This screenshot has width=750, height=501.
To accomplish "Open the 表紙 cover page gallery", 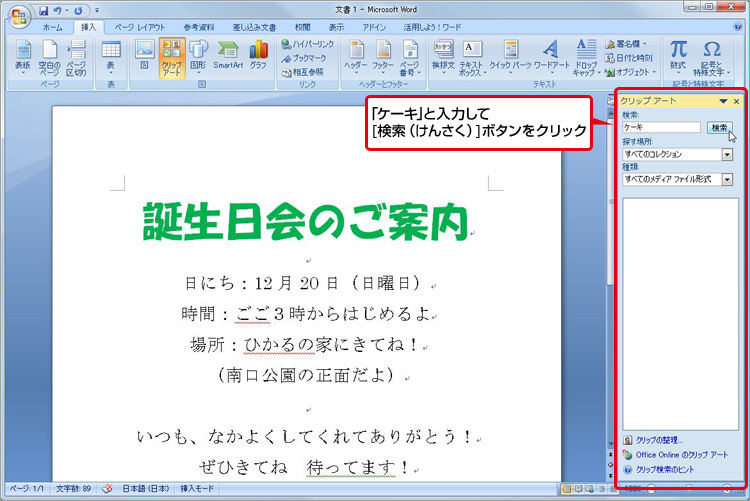I will 22,58.
